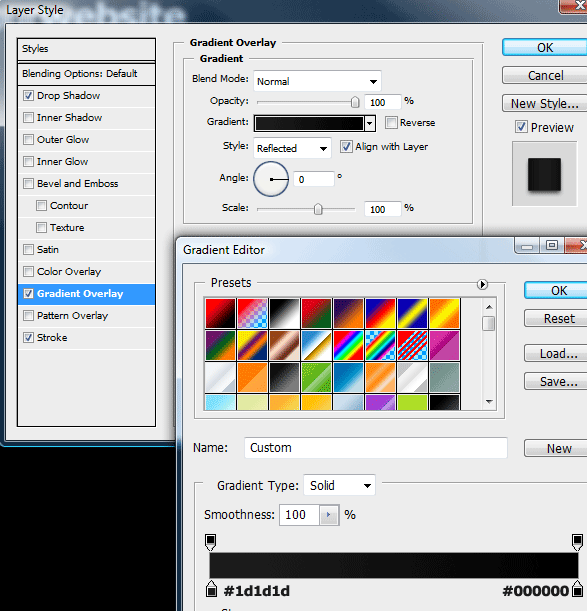
Task: Enable the Inner Shadow checkbox
Action: [28, 117]
